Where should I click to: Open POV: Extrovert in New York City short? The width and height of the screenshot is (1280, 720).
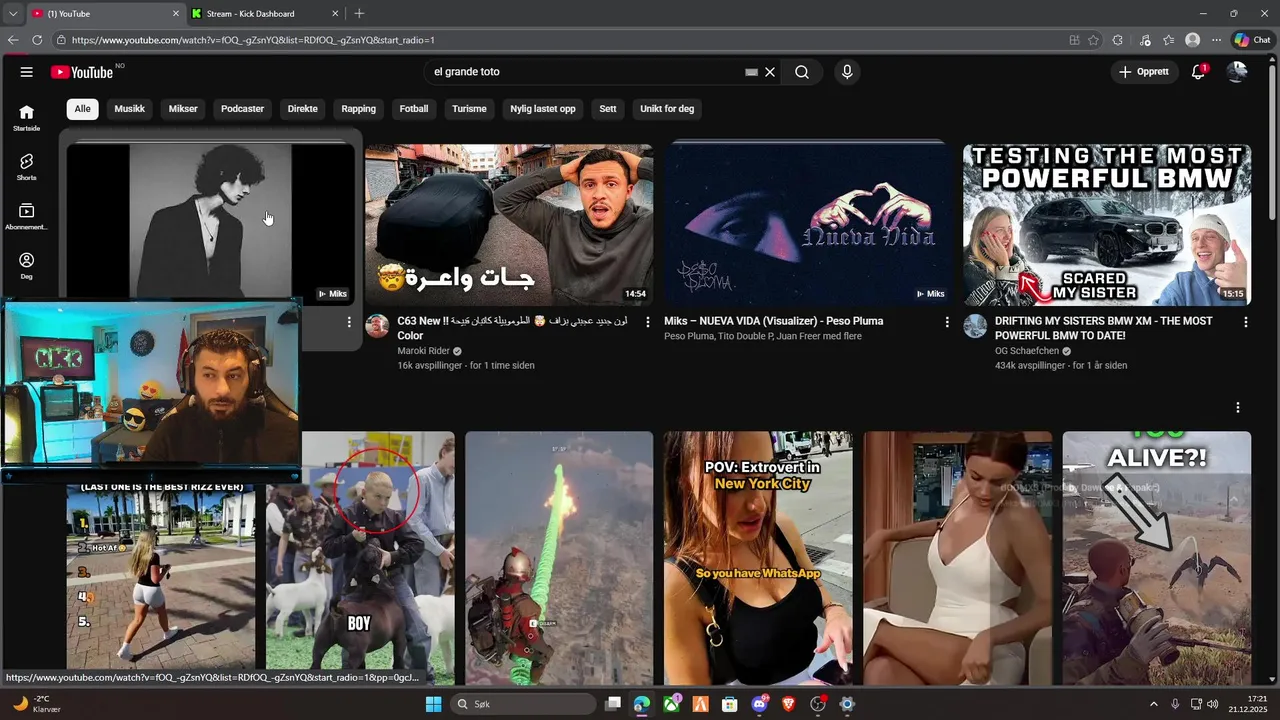point(758,558)
